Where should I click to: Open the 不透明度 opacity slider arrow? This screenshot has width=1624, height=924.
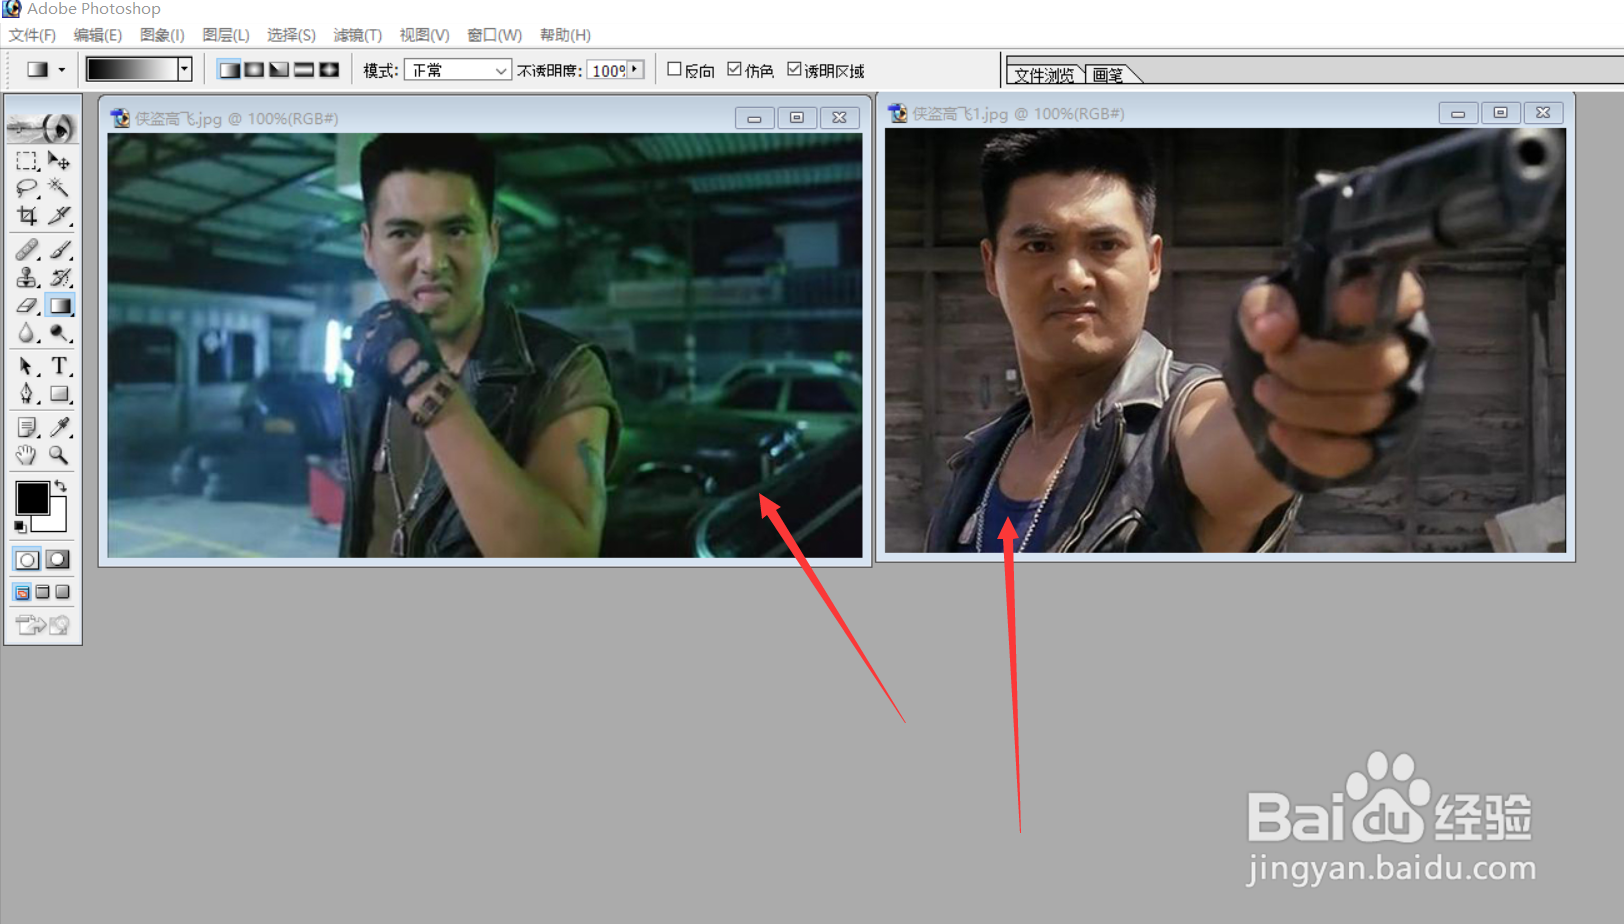point(636,69)
